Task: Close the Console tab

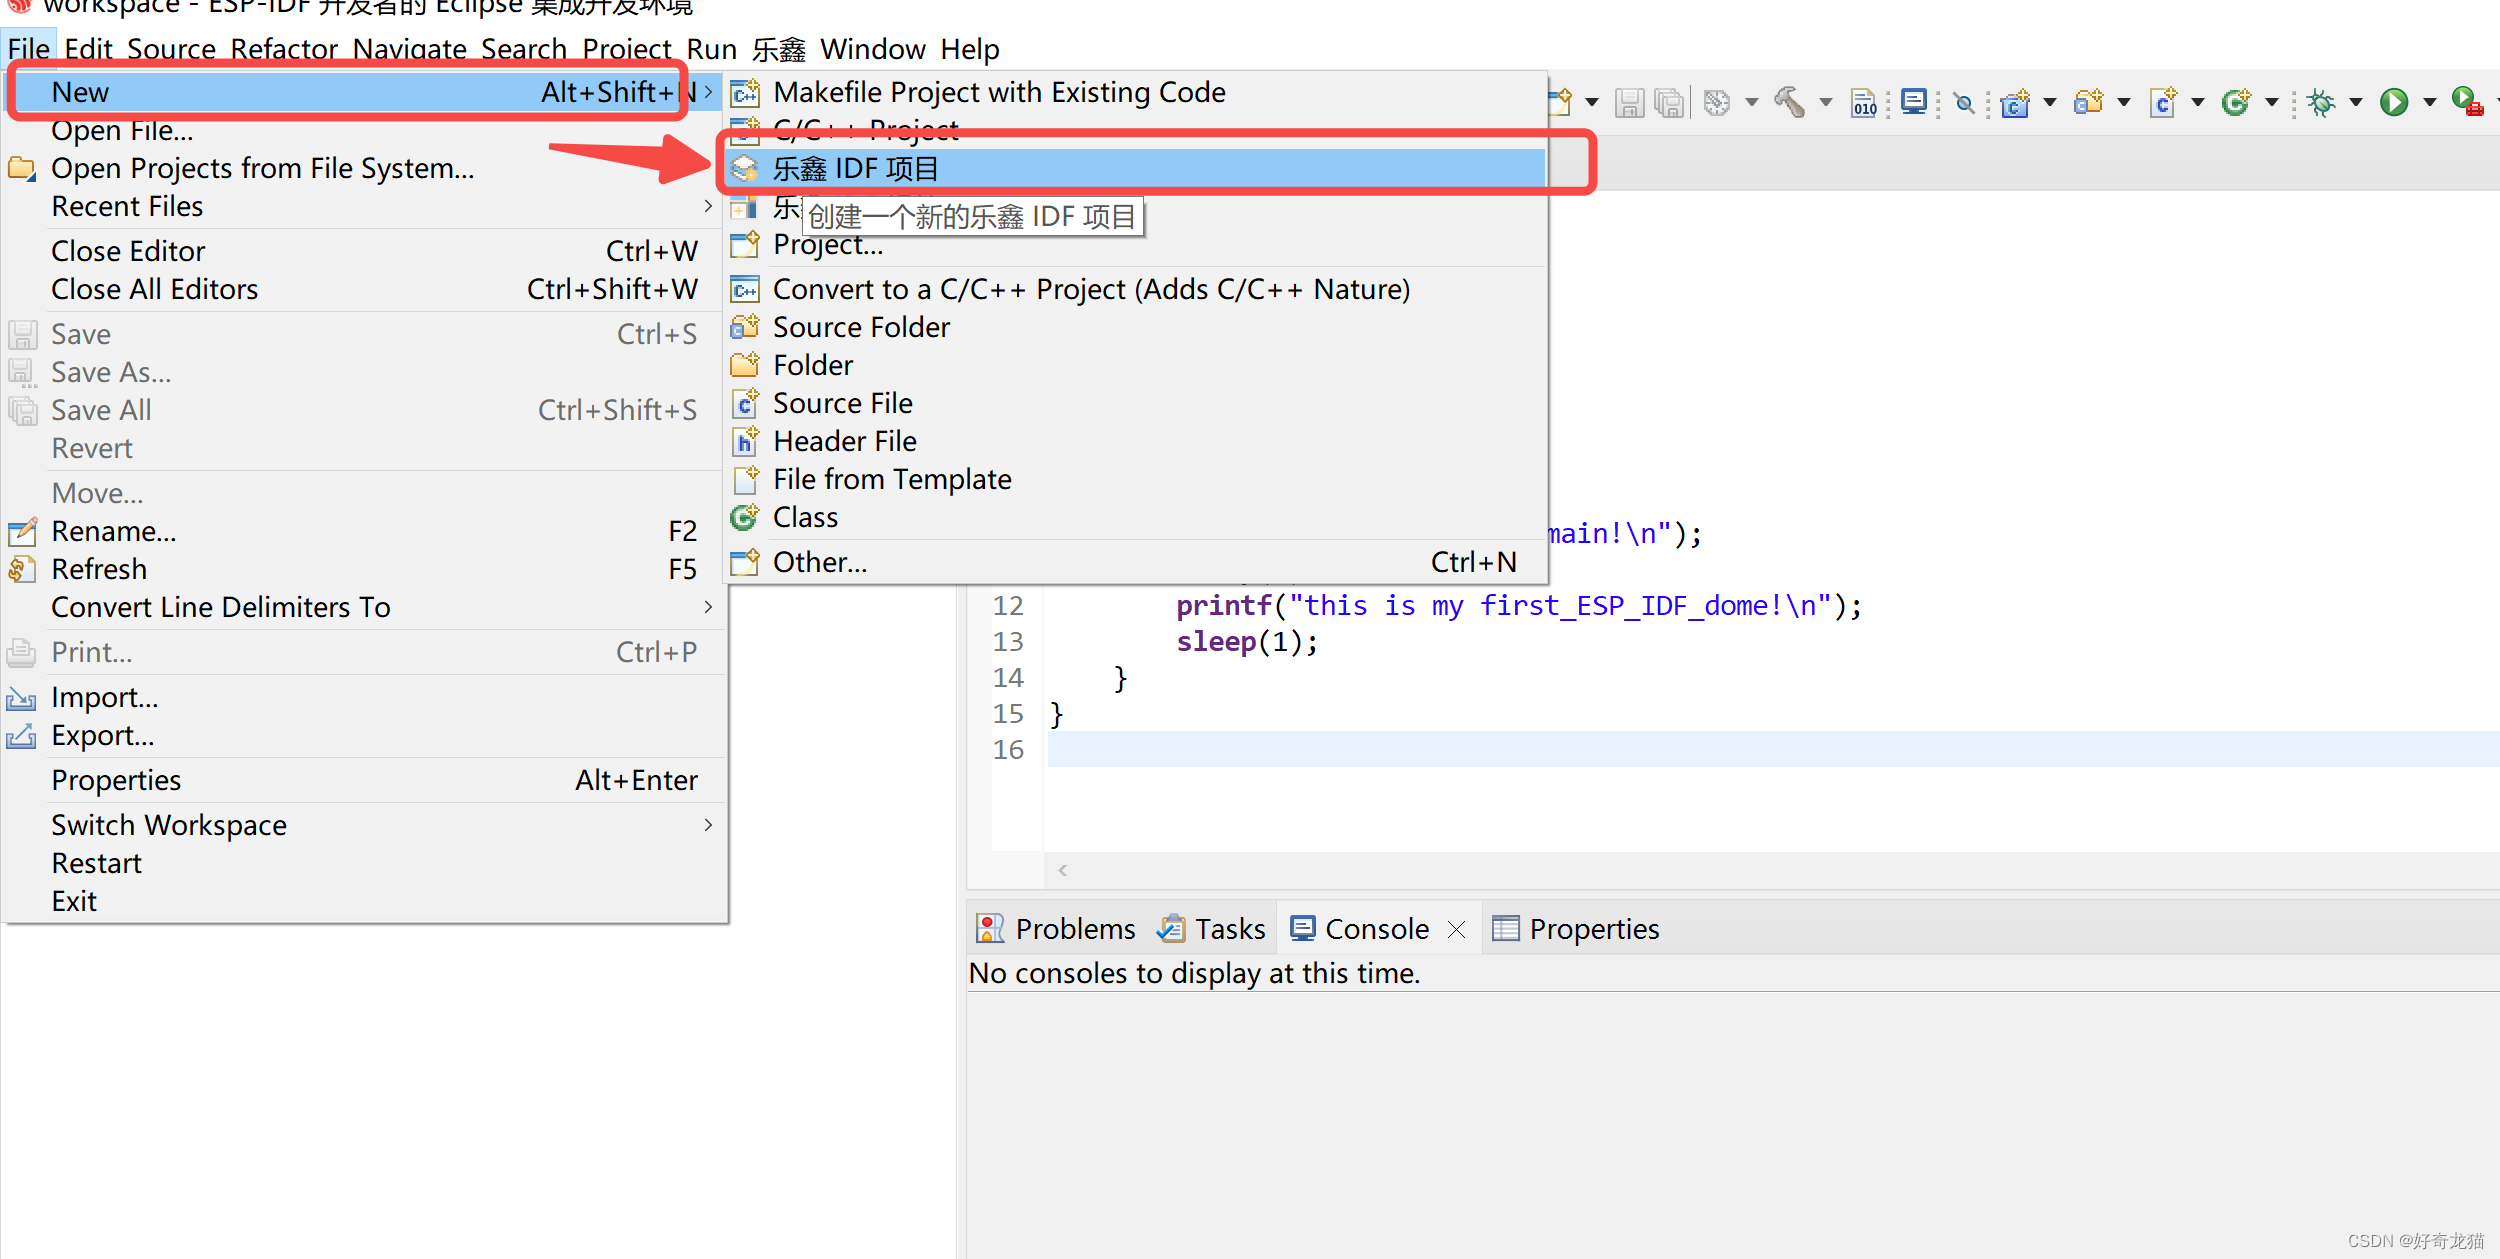Action: click(1457, 929)
